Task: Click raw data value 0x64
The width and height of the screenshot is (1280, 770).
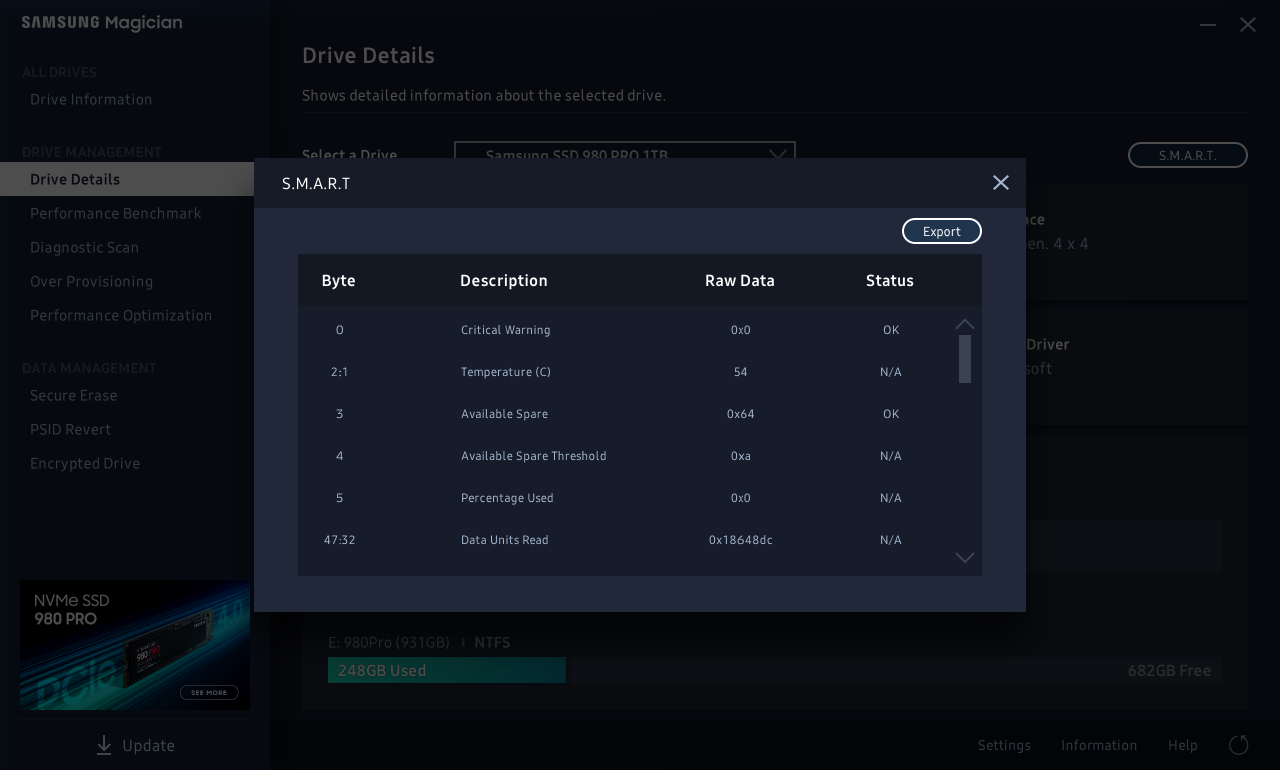Action: 741,414
